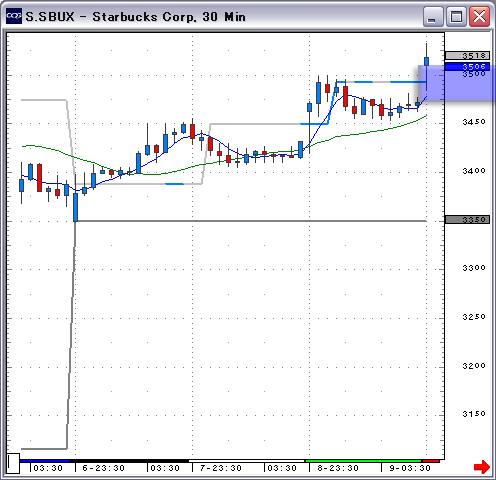Image resolution: width=496 pixels, height=480 pixels.
Task: Click the 3300 price axis value
Action: pyautogui.click(x=474, y=268)
